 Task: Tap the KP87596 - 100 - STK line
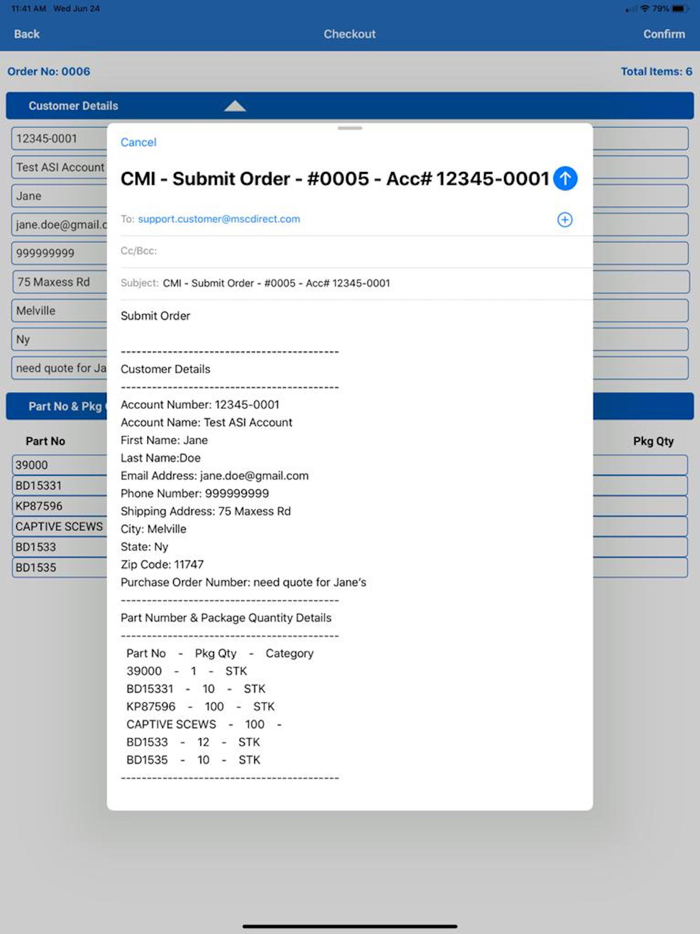pos(200,707)
